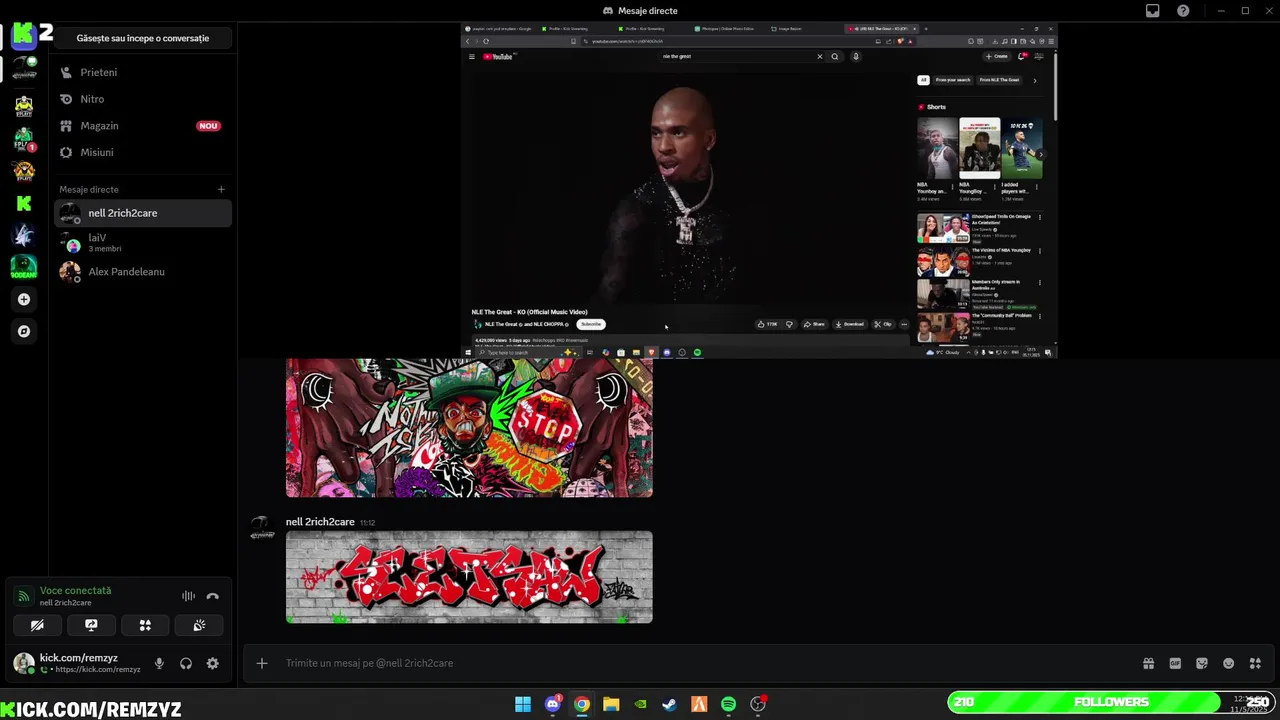Select 'From your search' chip in stream
This screenshot has height=720, width=1280.
952,80
